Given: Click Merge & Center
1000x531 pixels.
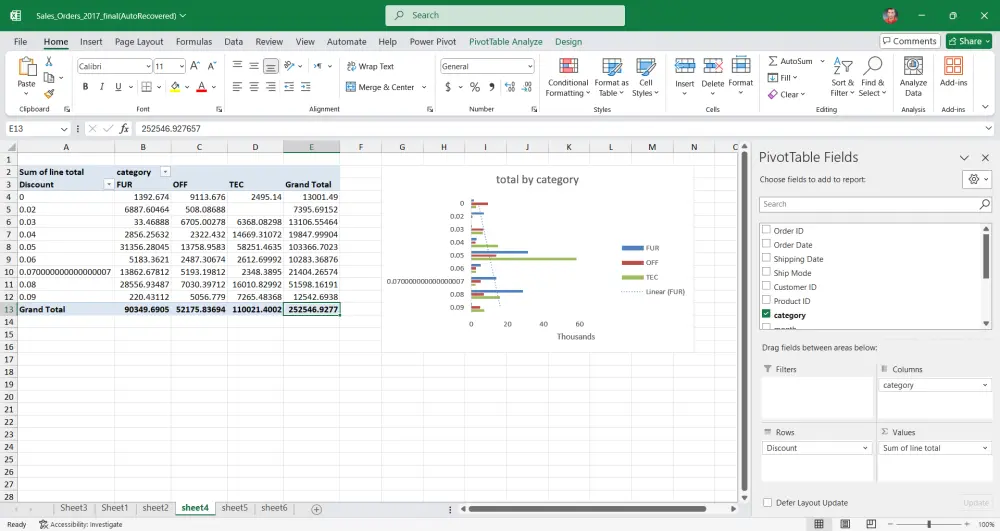Looking at the screenshot, I should coord(381,87).
